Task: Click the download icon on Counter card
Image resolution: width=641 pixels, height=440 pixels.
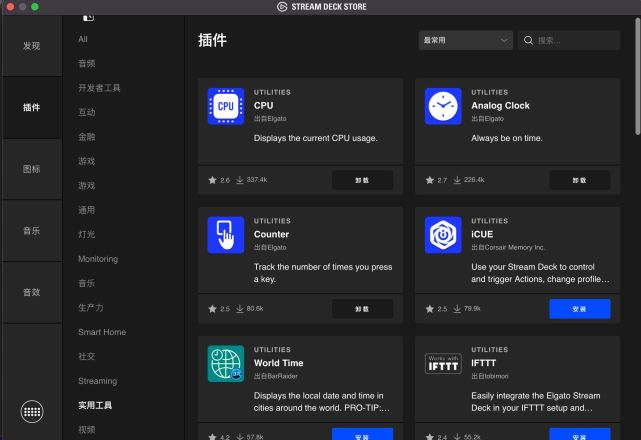Action: point(240,309)
